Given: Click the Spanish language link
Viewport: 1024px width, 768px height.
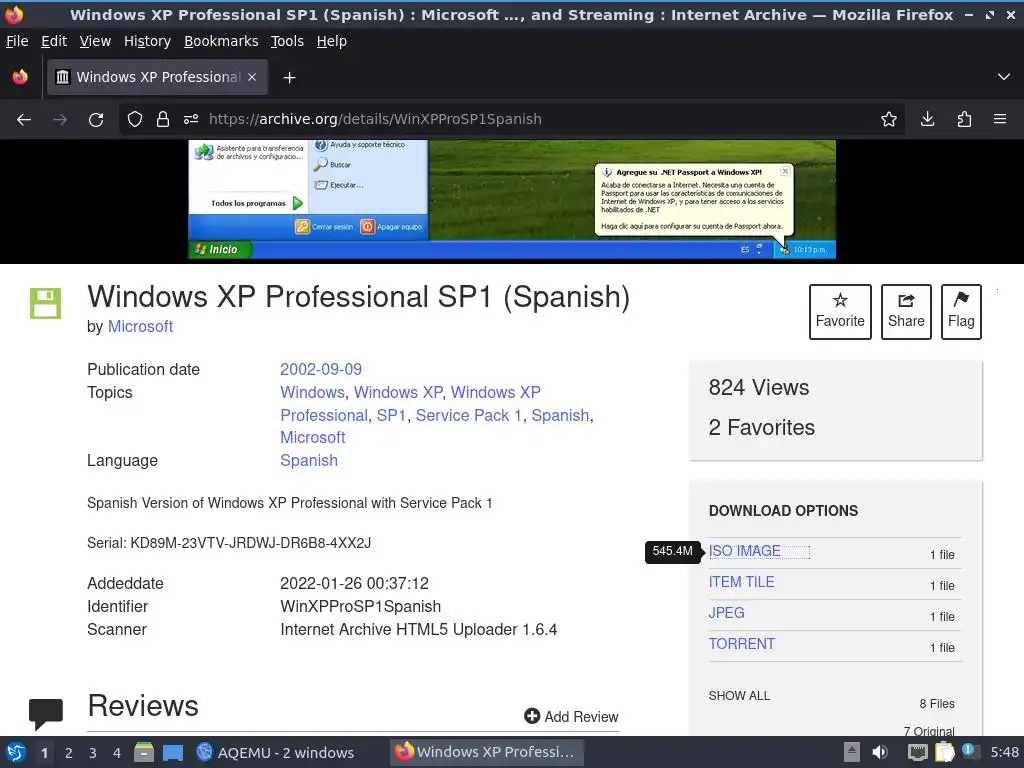Looking at the screenshot, I should point(309,460).
